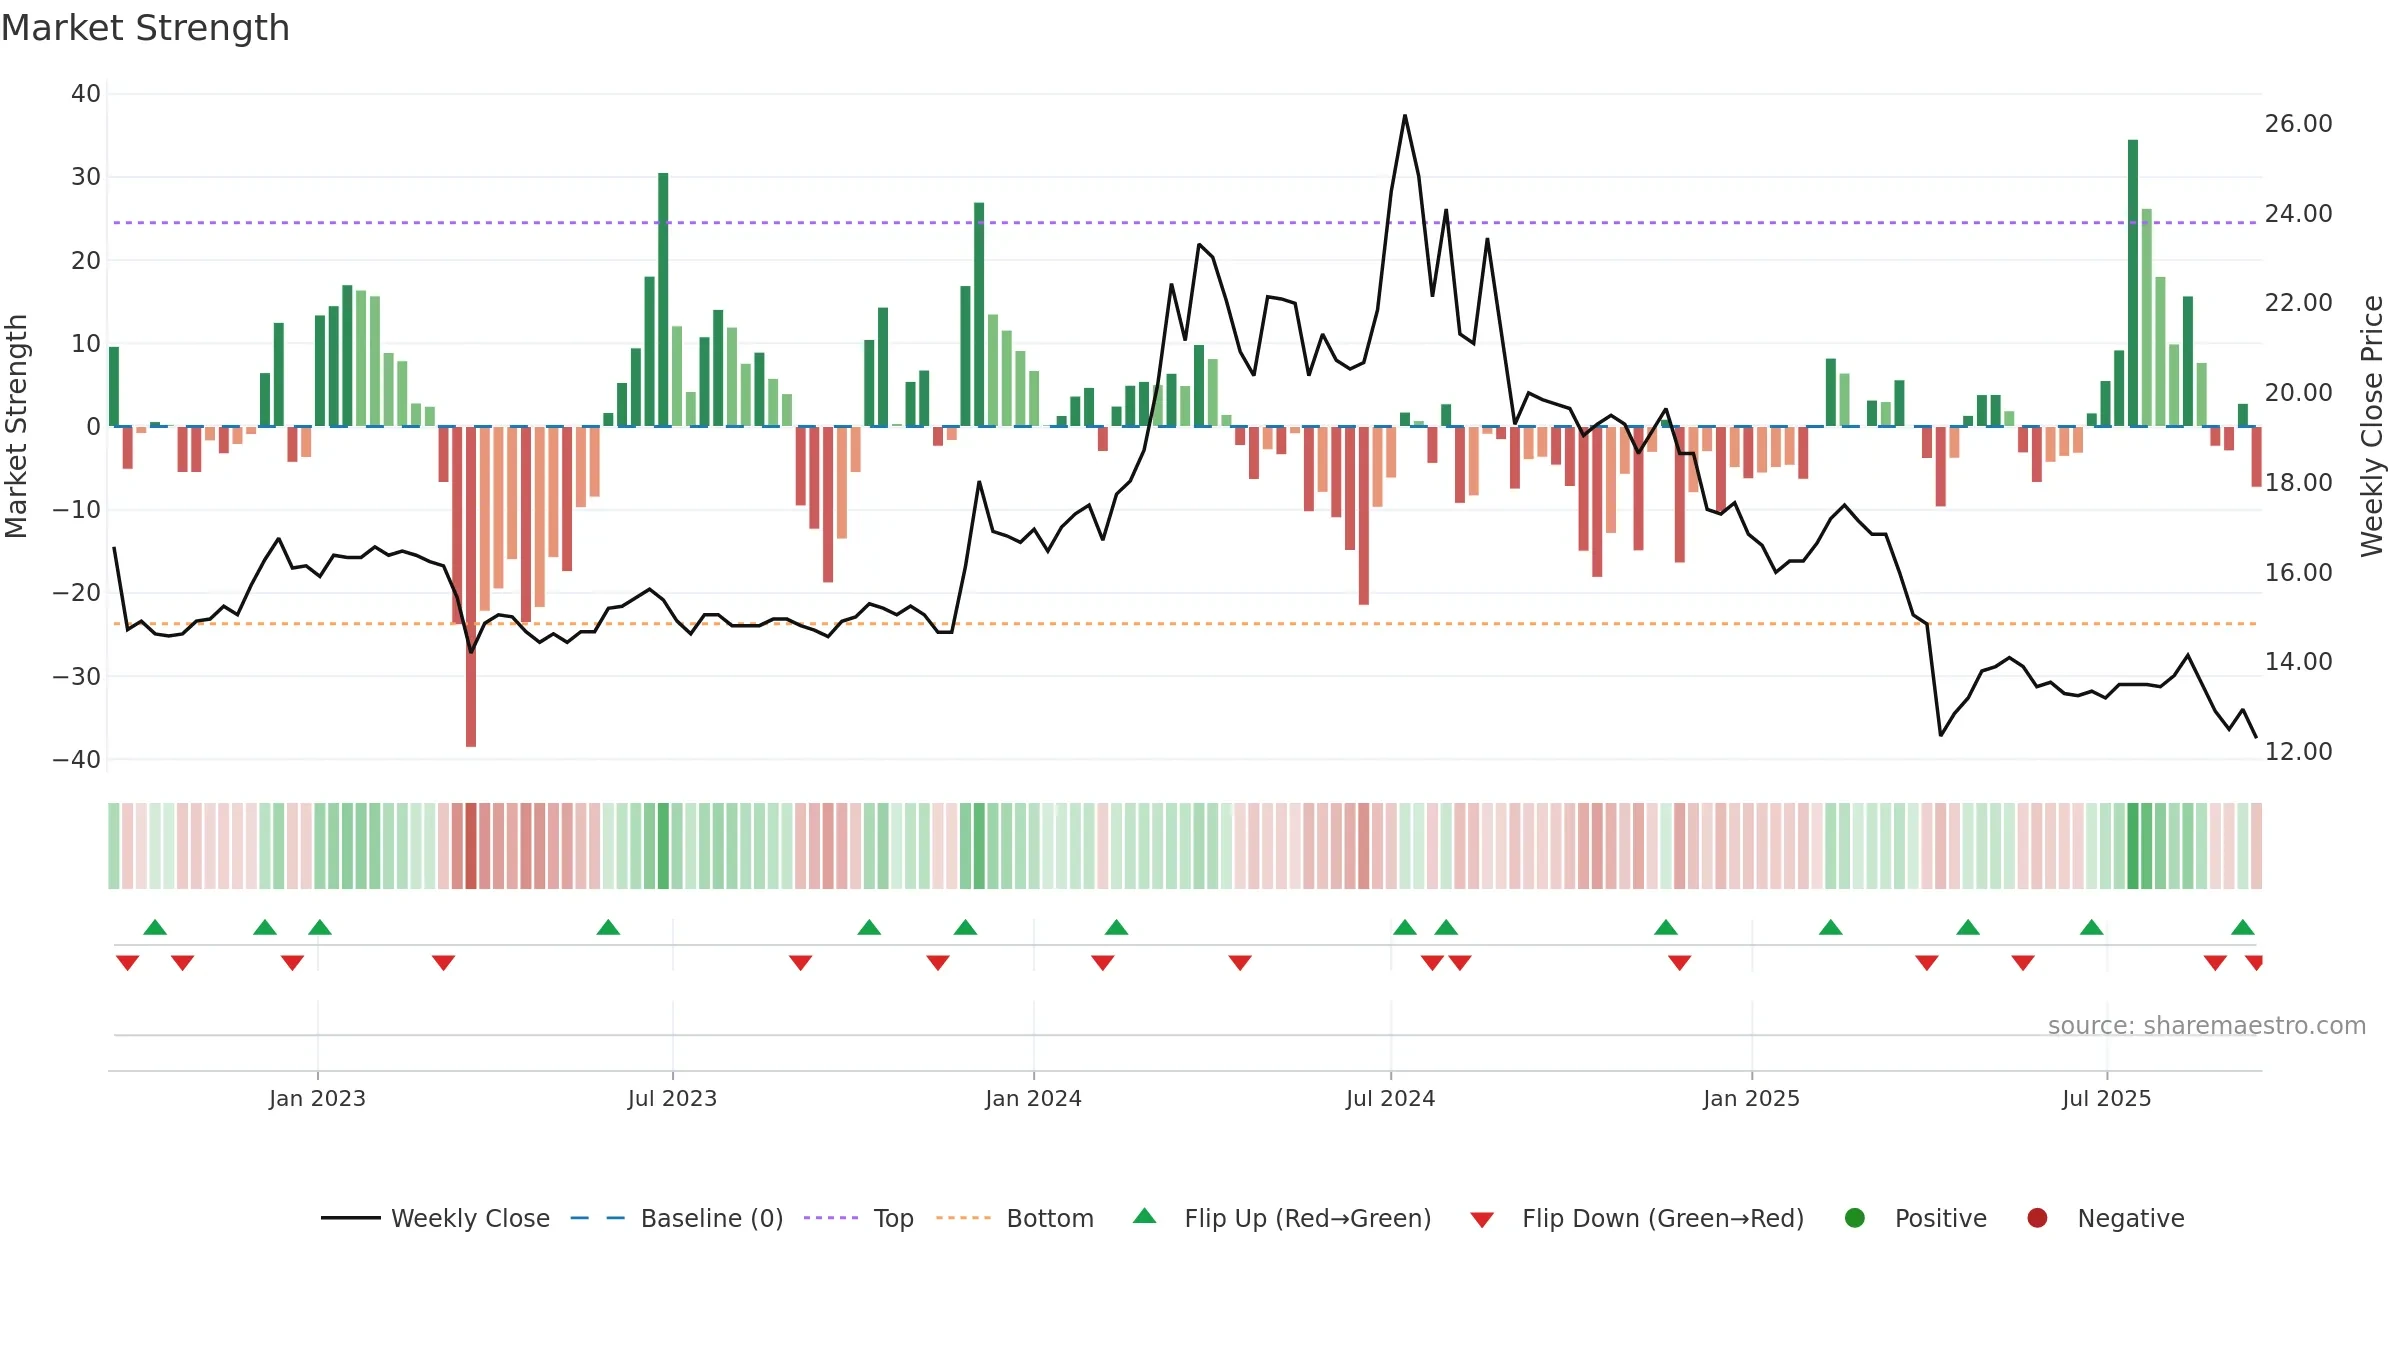Toggle Flip Up (Red→Green) legend entry
Viewport: 2400px width, 1350px height.
1282,1218
